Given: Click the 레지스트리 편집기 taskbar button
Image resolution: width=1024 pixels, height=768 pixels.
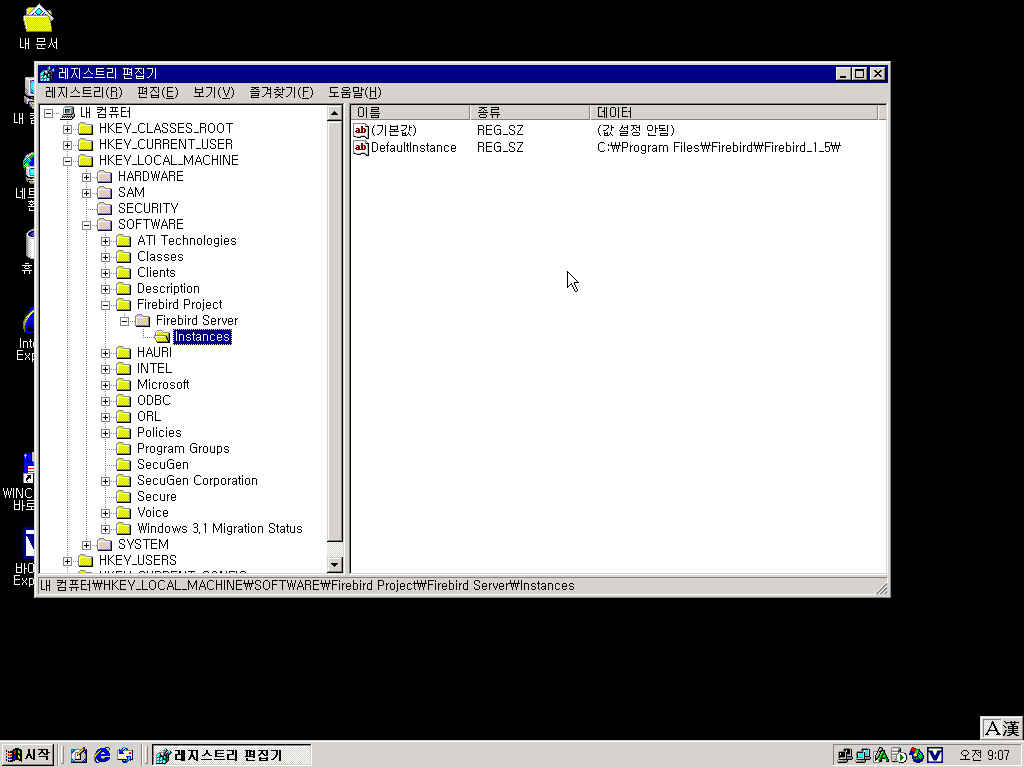Looking at the screenshot, I should [x=231, y=755].
